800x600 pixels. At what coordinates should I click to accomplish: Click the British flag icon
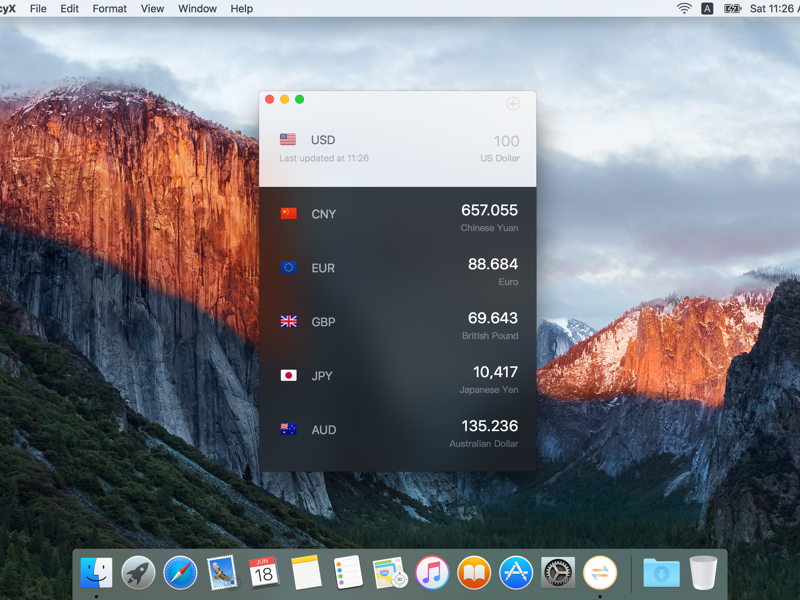pyautogui.click(x=289, y=321)
